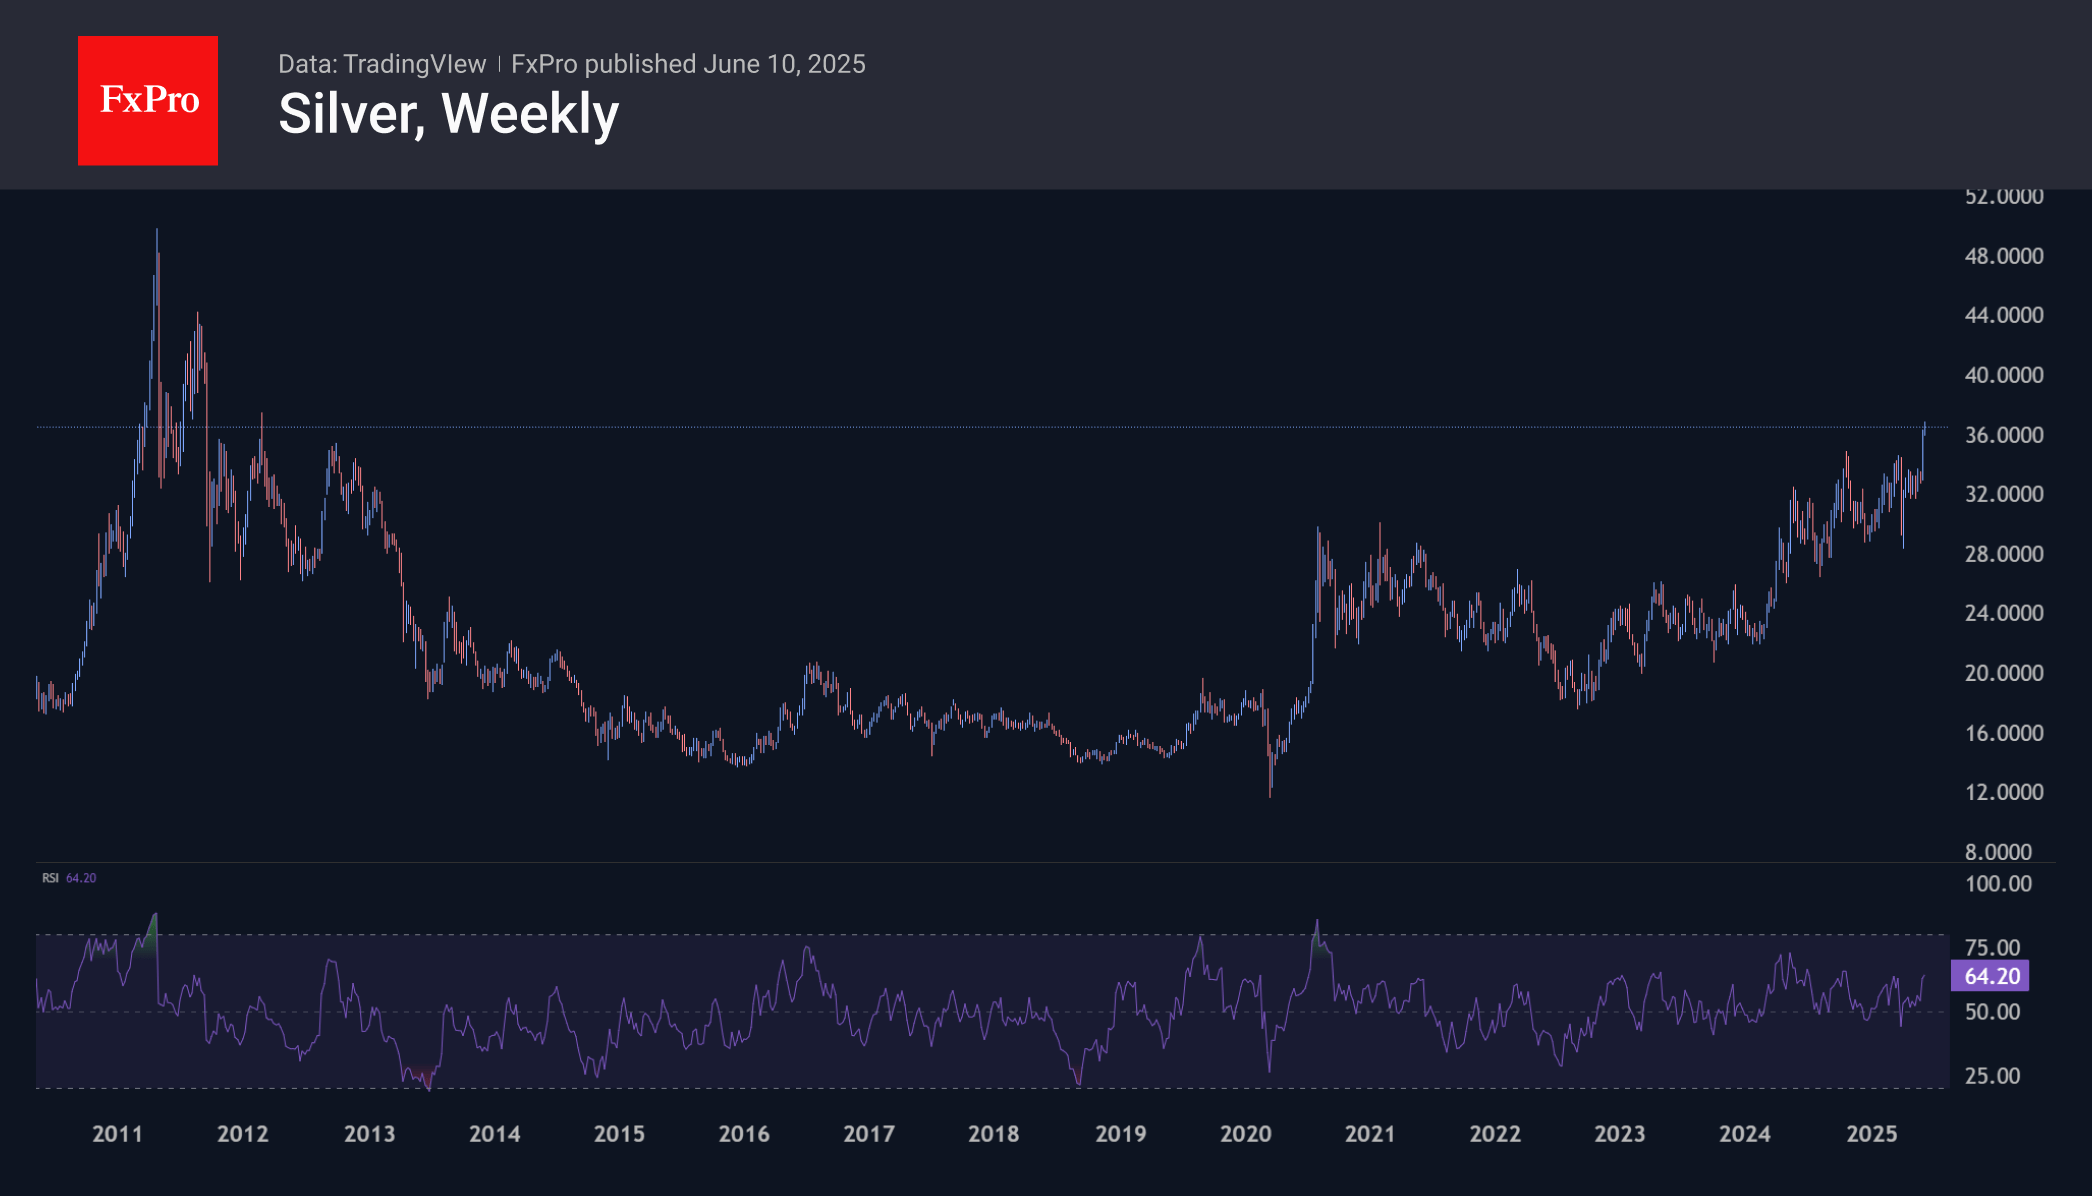Open the "Data: TradingView" source text
The height and width of the screenshot is (1196, 2092).
(x=381, y=64)
